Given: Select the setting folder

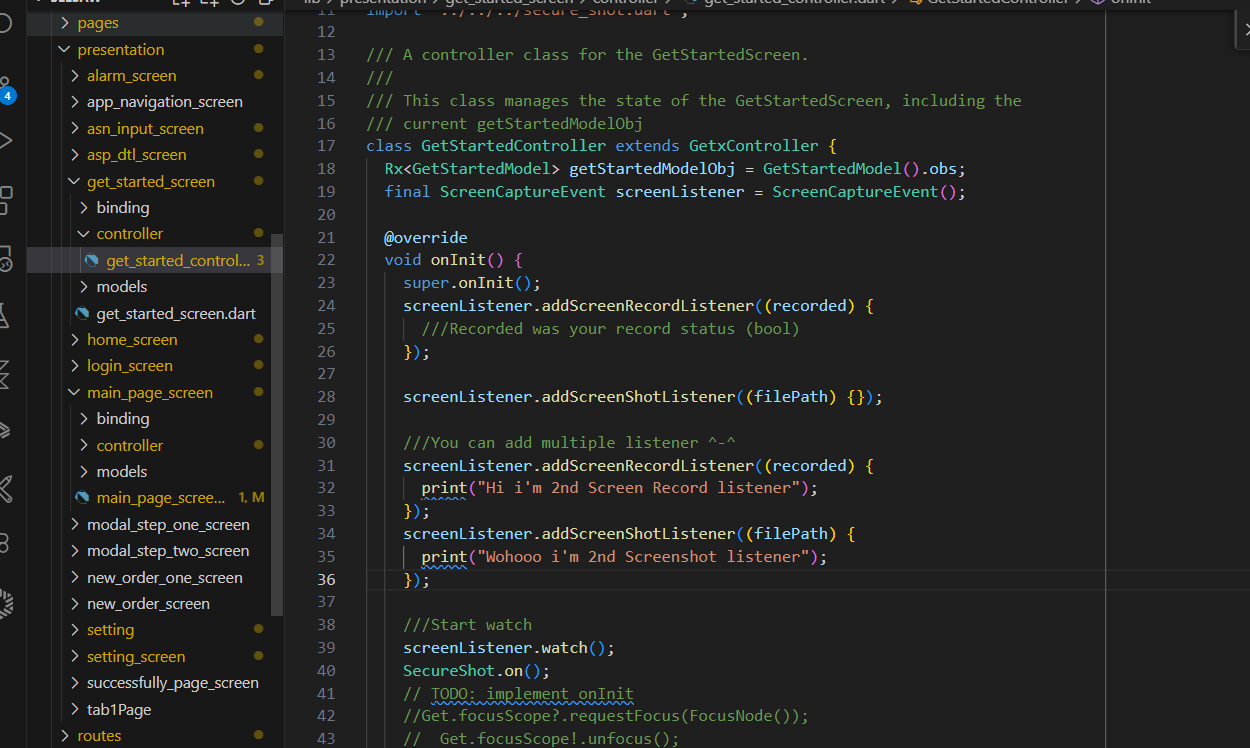Looking at the screenshot, I should tap(110, 629).
